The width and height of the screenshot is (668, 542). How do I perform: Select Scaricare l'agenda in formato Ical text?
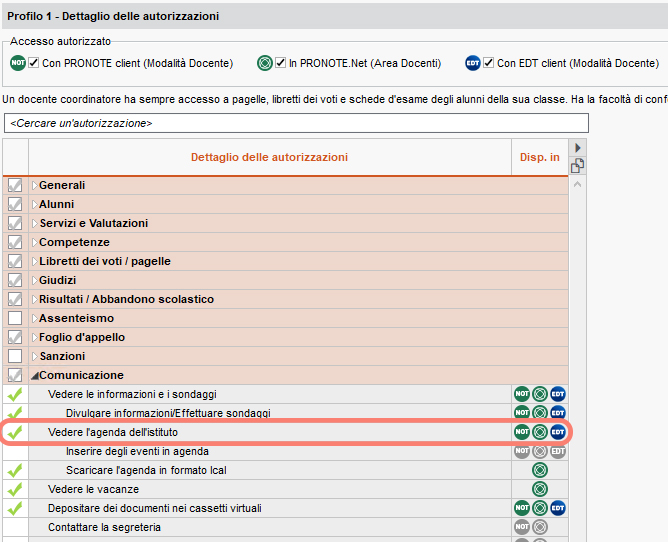146,470
